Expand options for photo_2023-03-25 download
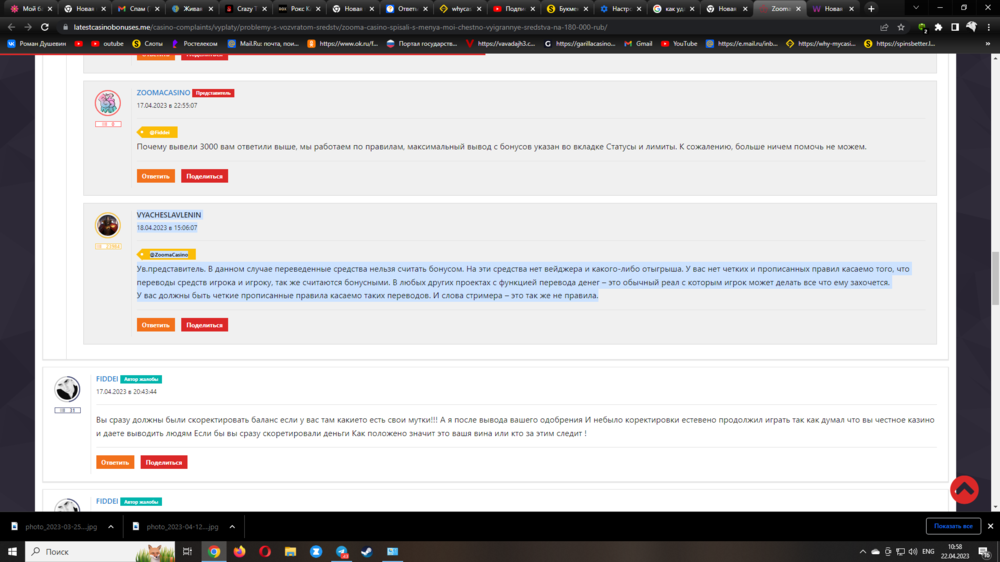1000x562 pixels. point(110,526)
